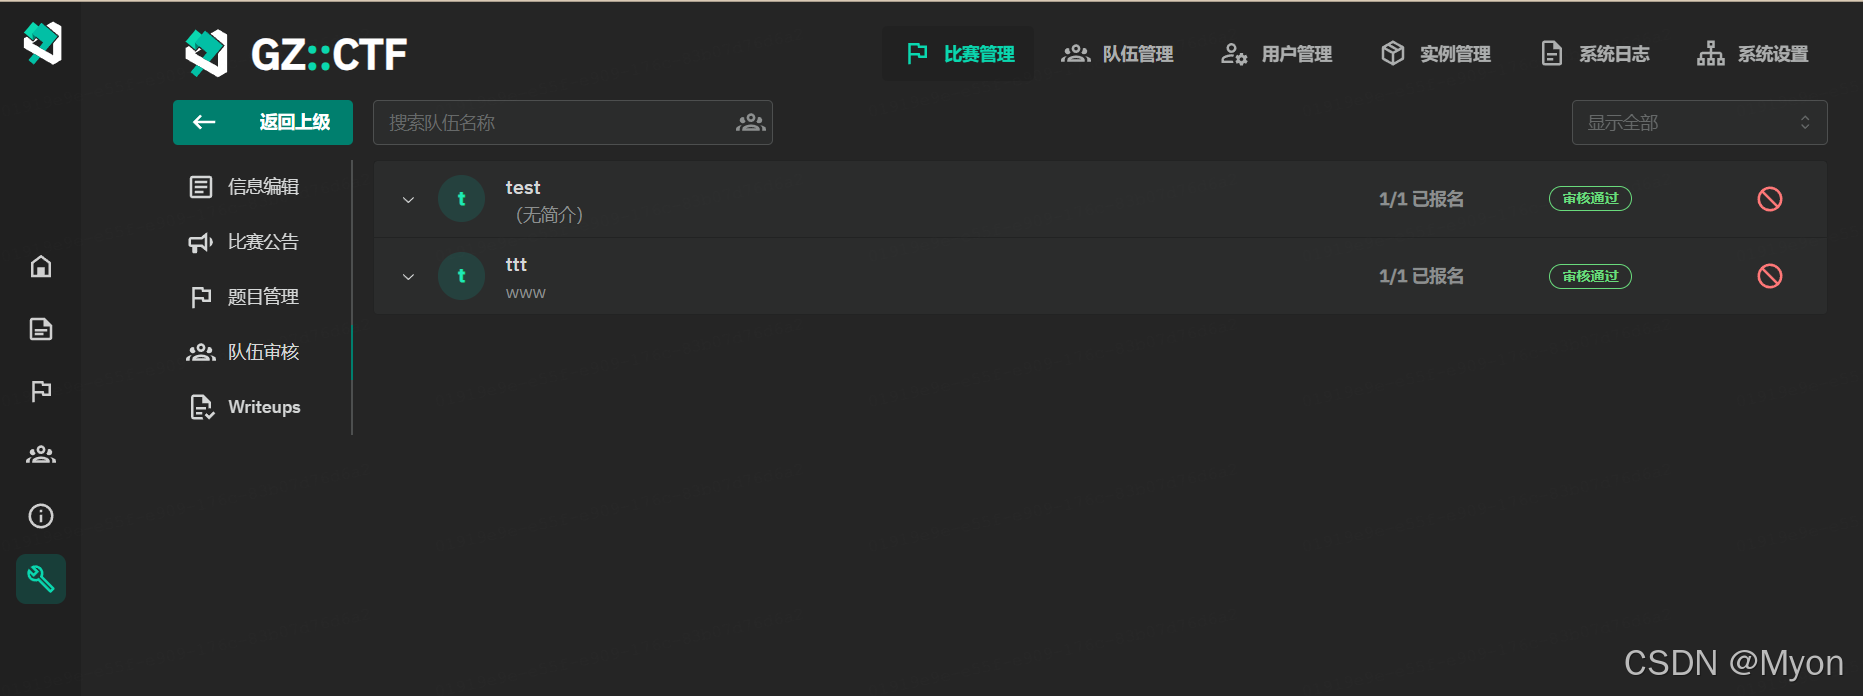Image resolution: width=1863 pixels, height=696 pixels.
Task: Open 题目管理 in side menu
Action: coord(262,297)
